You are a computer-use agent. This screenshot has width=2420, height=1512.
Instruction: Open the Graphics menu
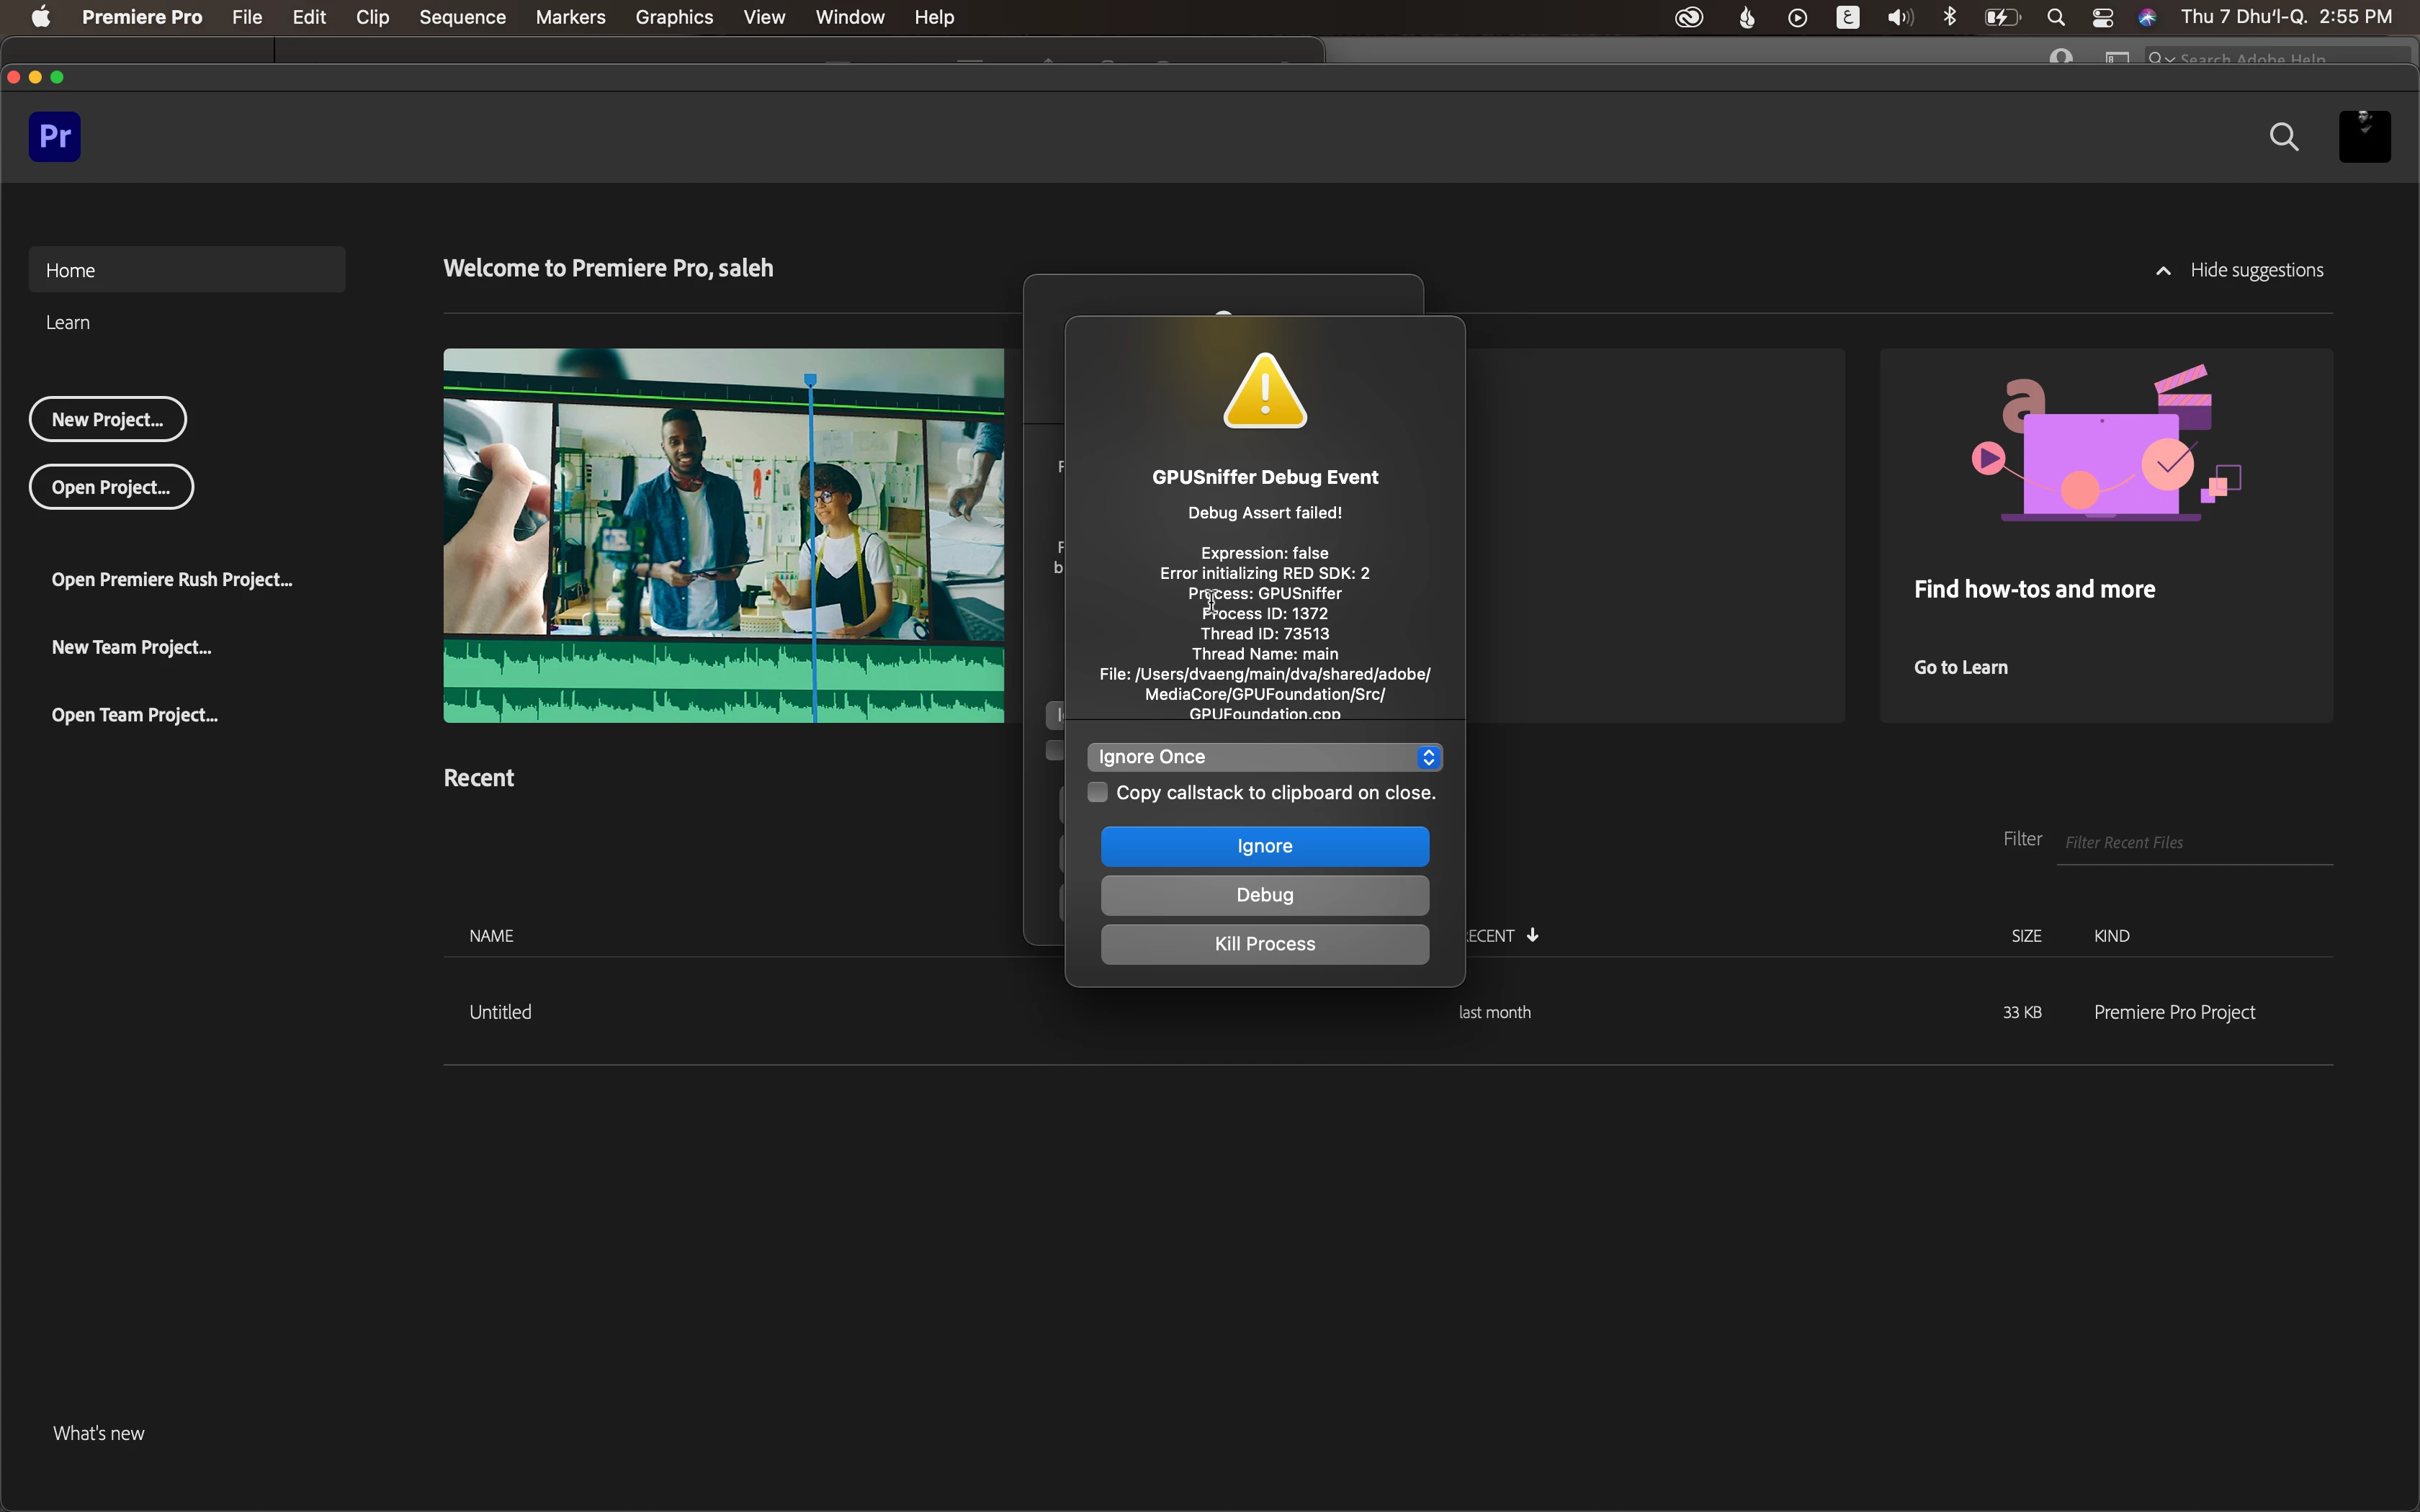click(x=674, y=17)
